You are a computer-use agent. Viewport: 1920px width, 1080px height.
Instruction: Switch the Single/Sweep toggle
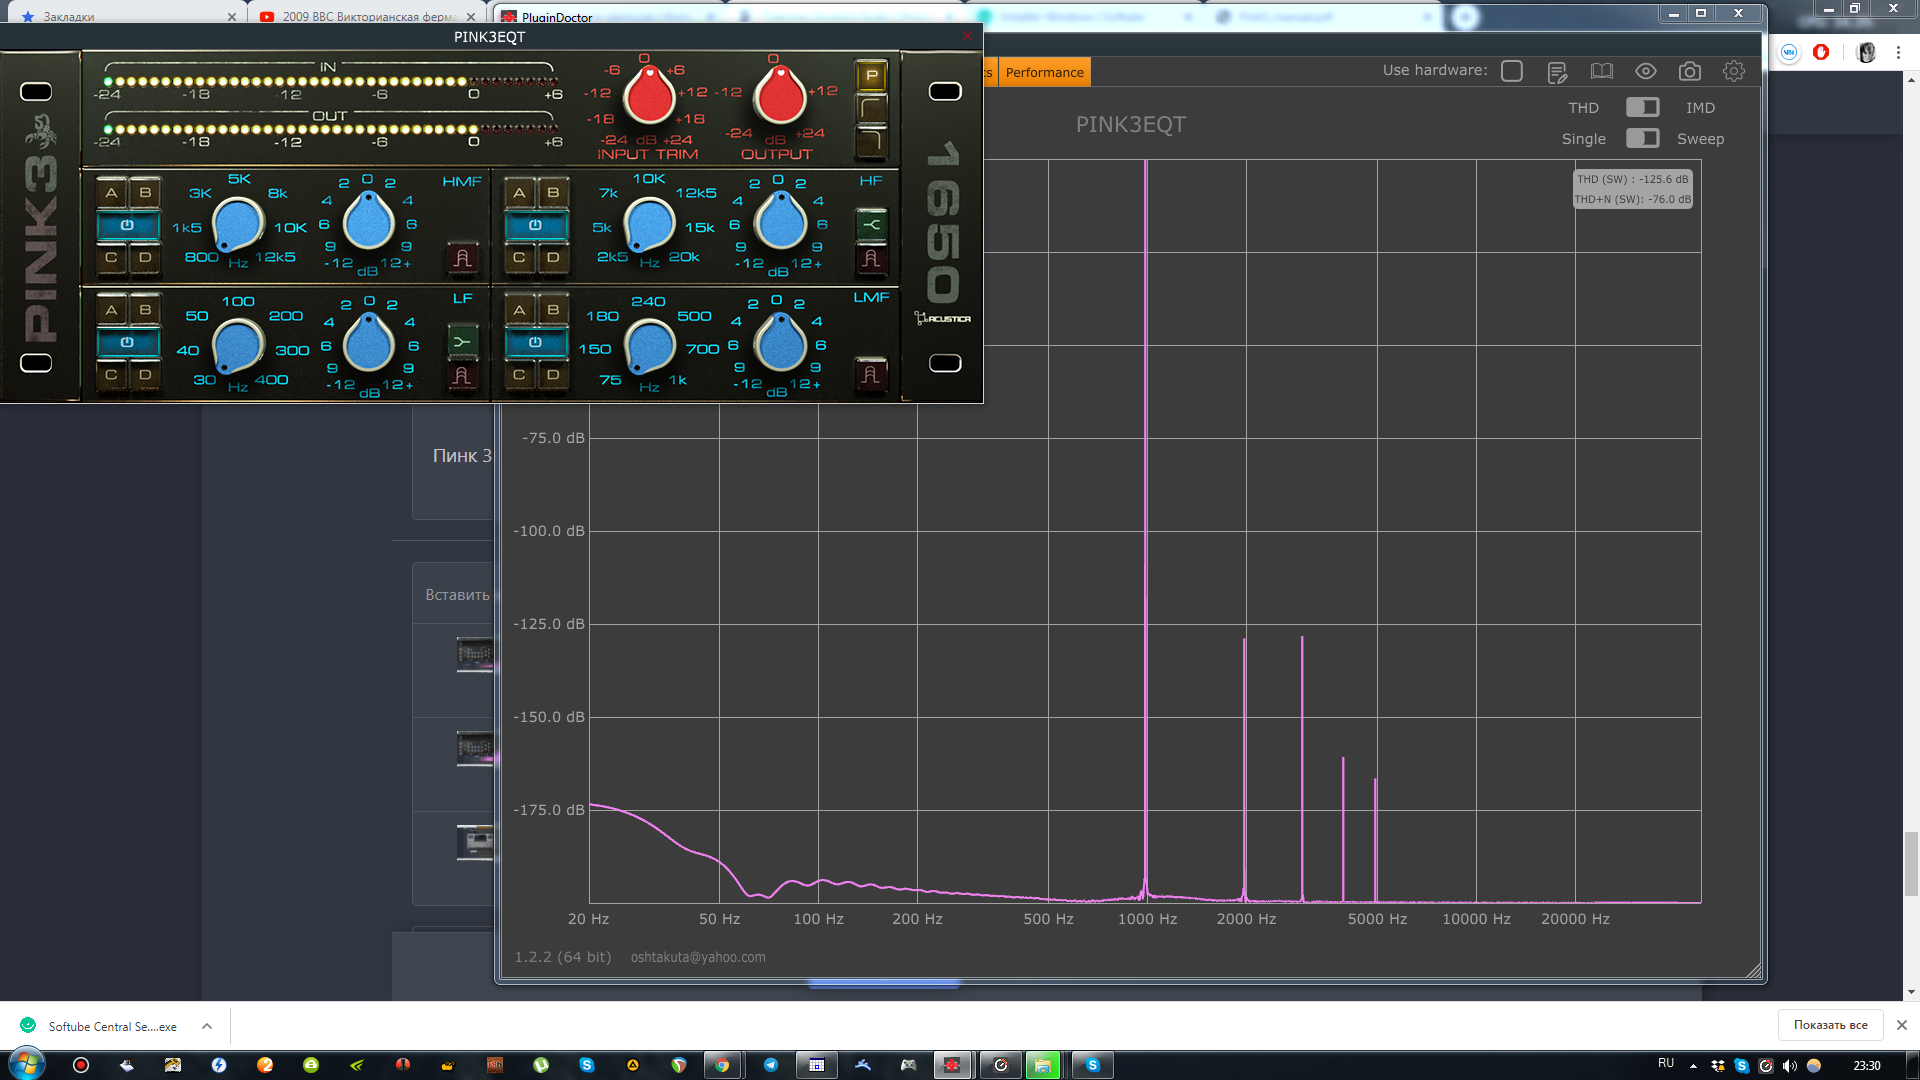coord(1642,138)
